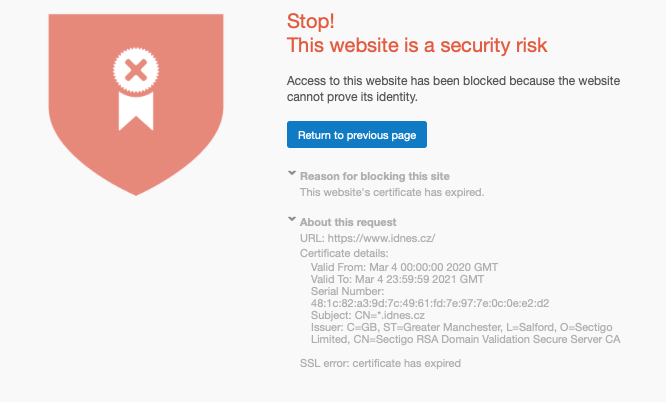Collapse the Reason for blocking this site chevron
666x402 pixels.
tap(292, 173)
